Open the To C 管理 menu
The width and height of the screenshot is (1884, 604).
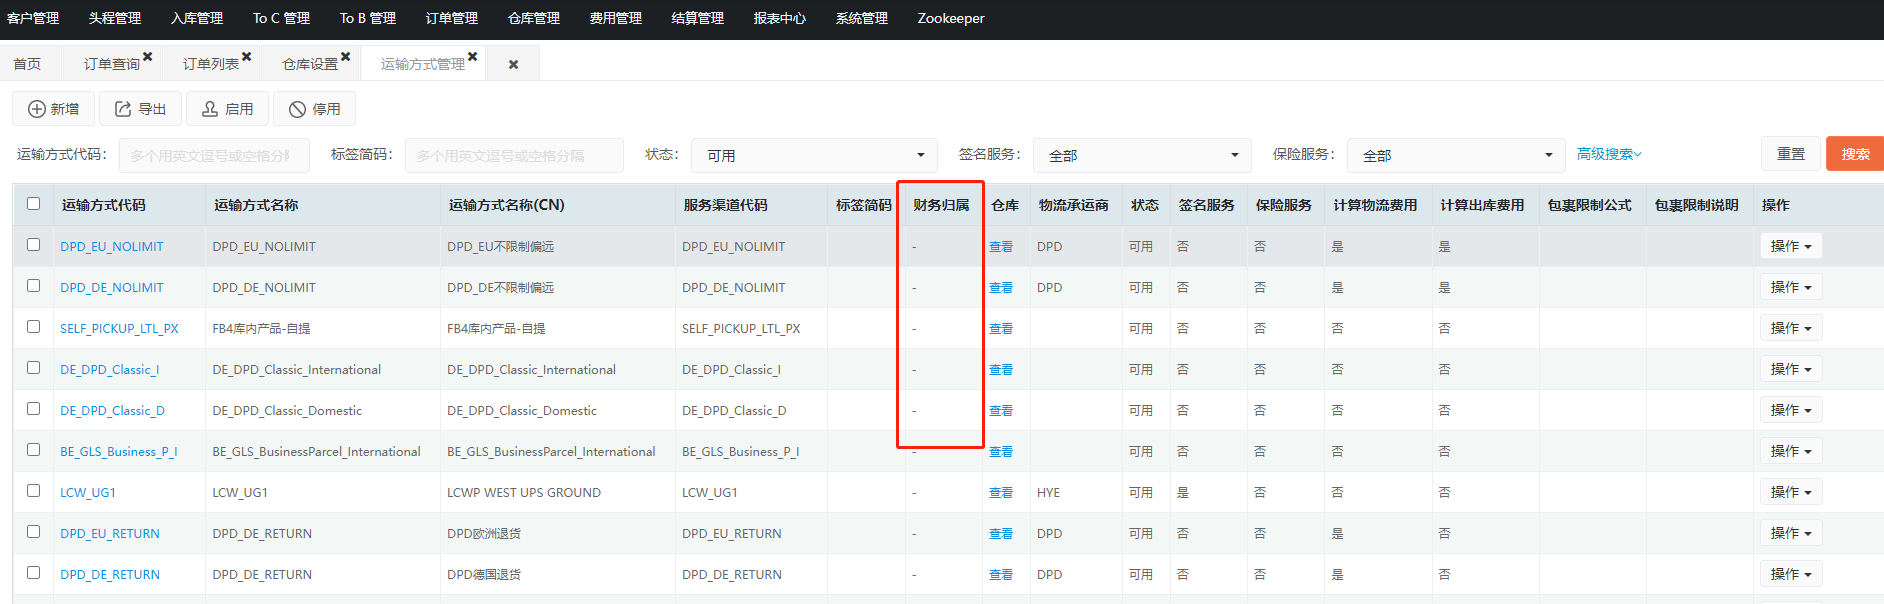(x=281, y=18)
